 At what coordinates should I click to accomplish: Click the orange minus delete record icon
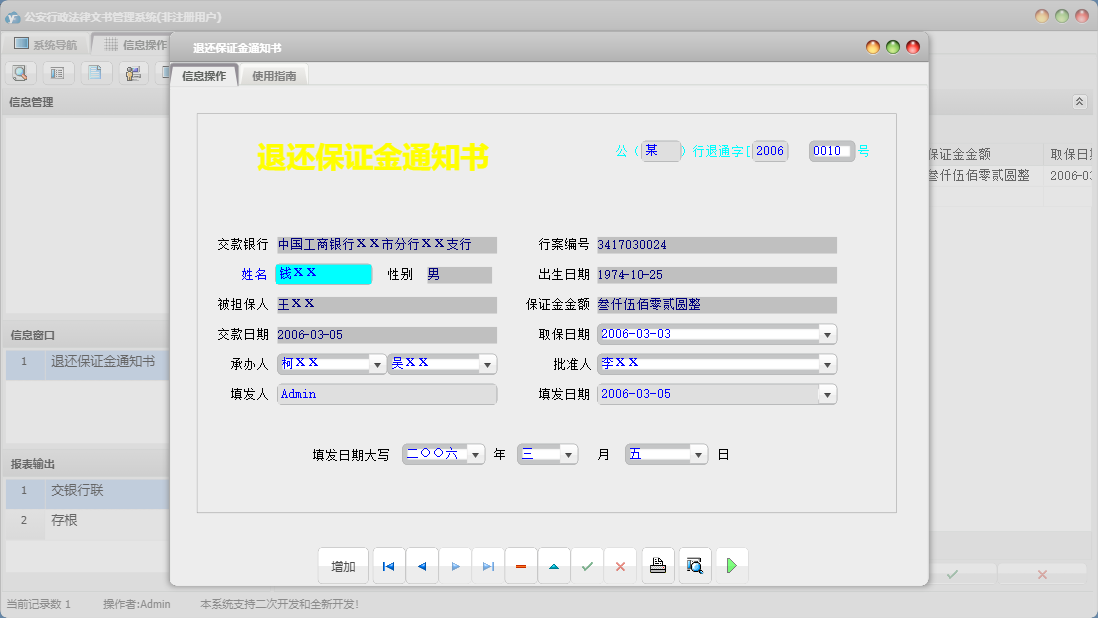pos(520,566)
